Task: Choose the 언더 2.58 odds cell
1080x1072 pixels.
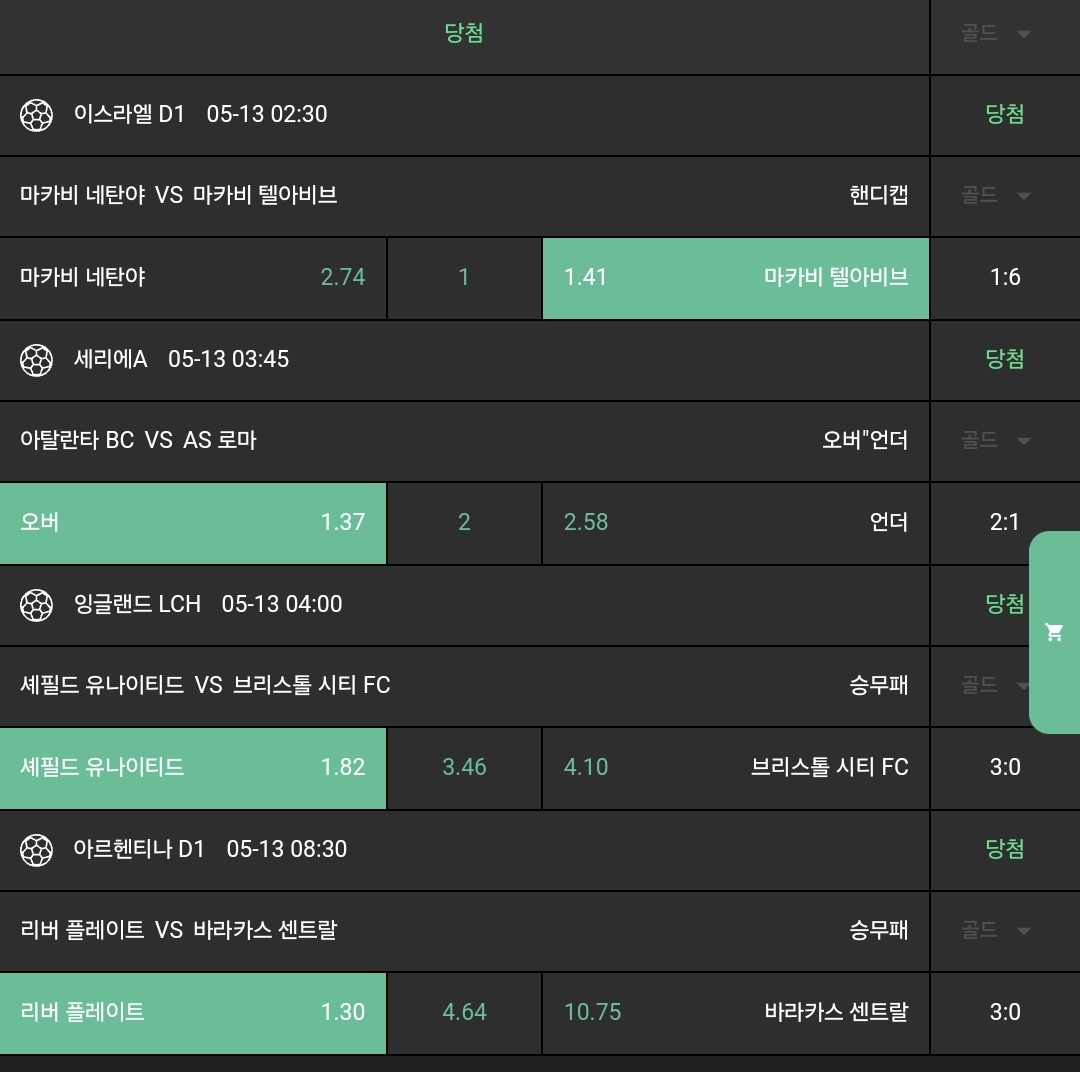Action: (x=735, y=523)
